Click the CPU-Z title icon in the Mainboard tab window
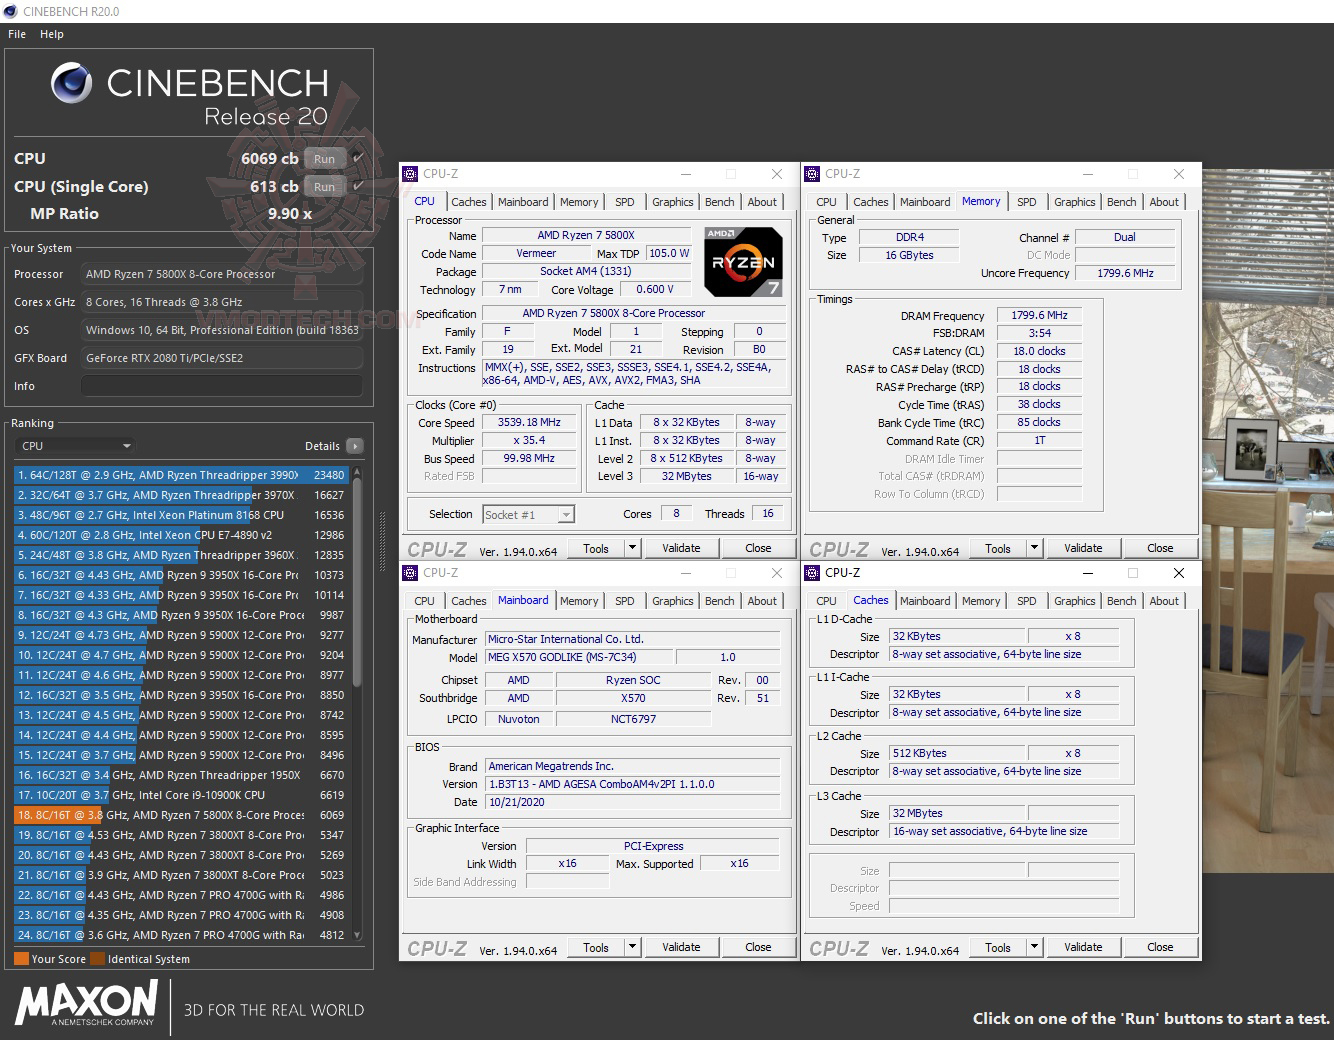This screenshot has width=1334, height=1040. coord(410,573)
